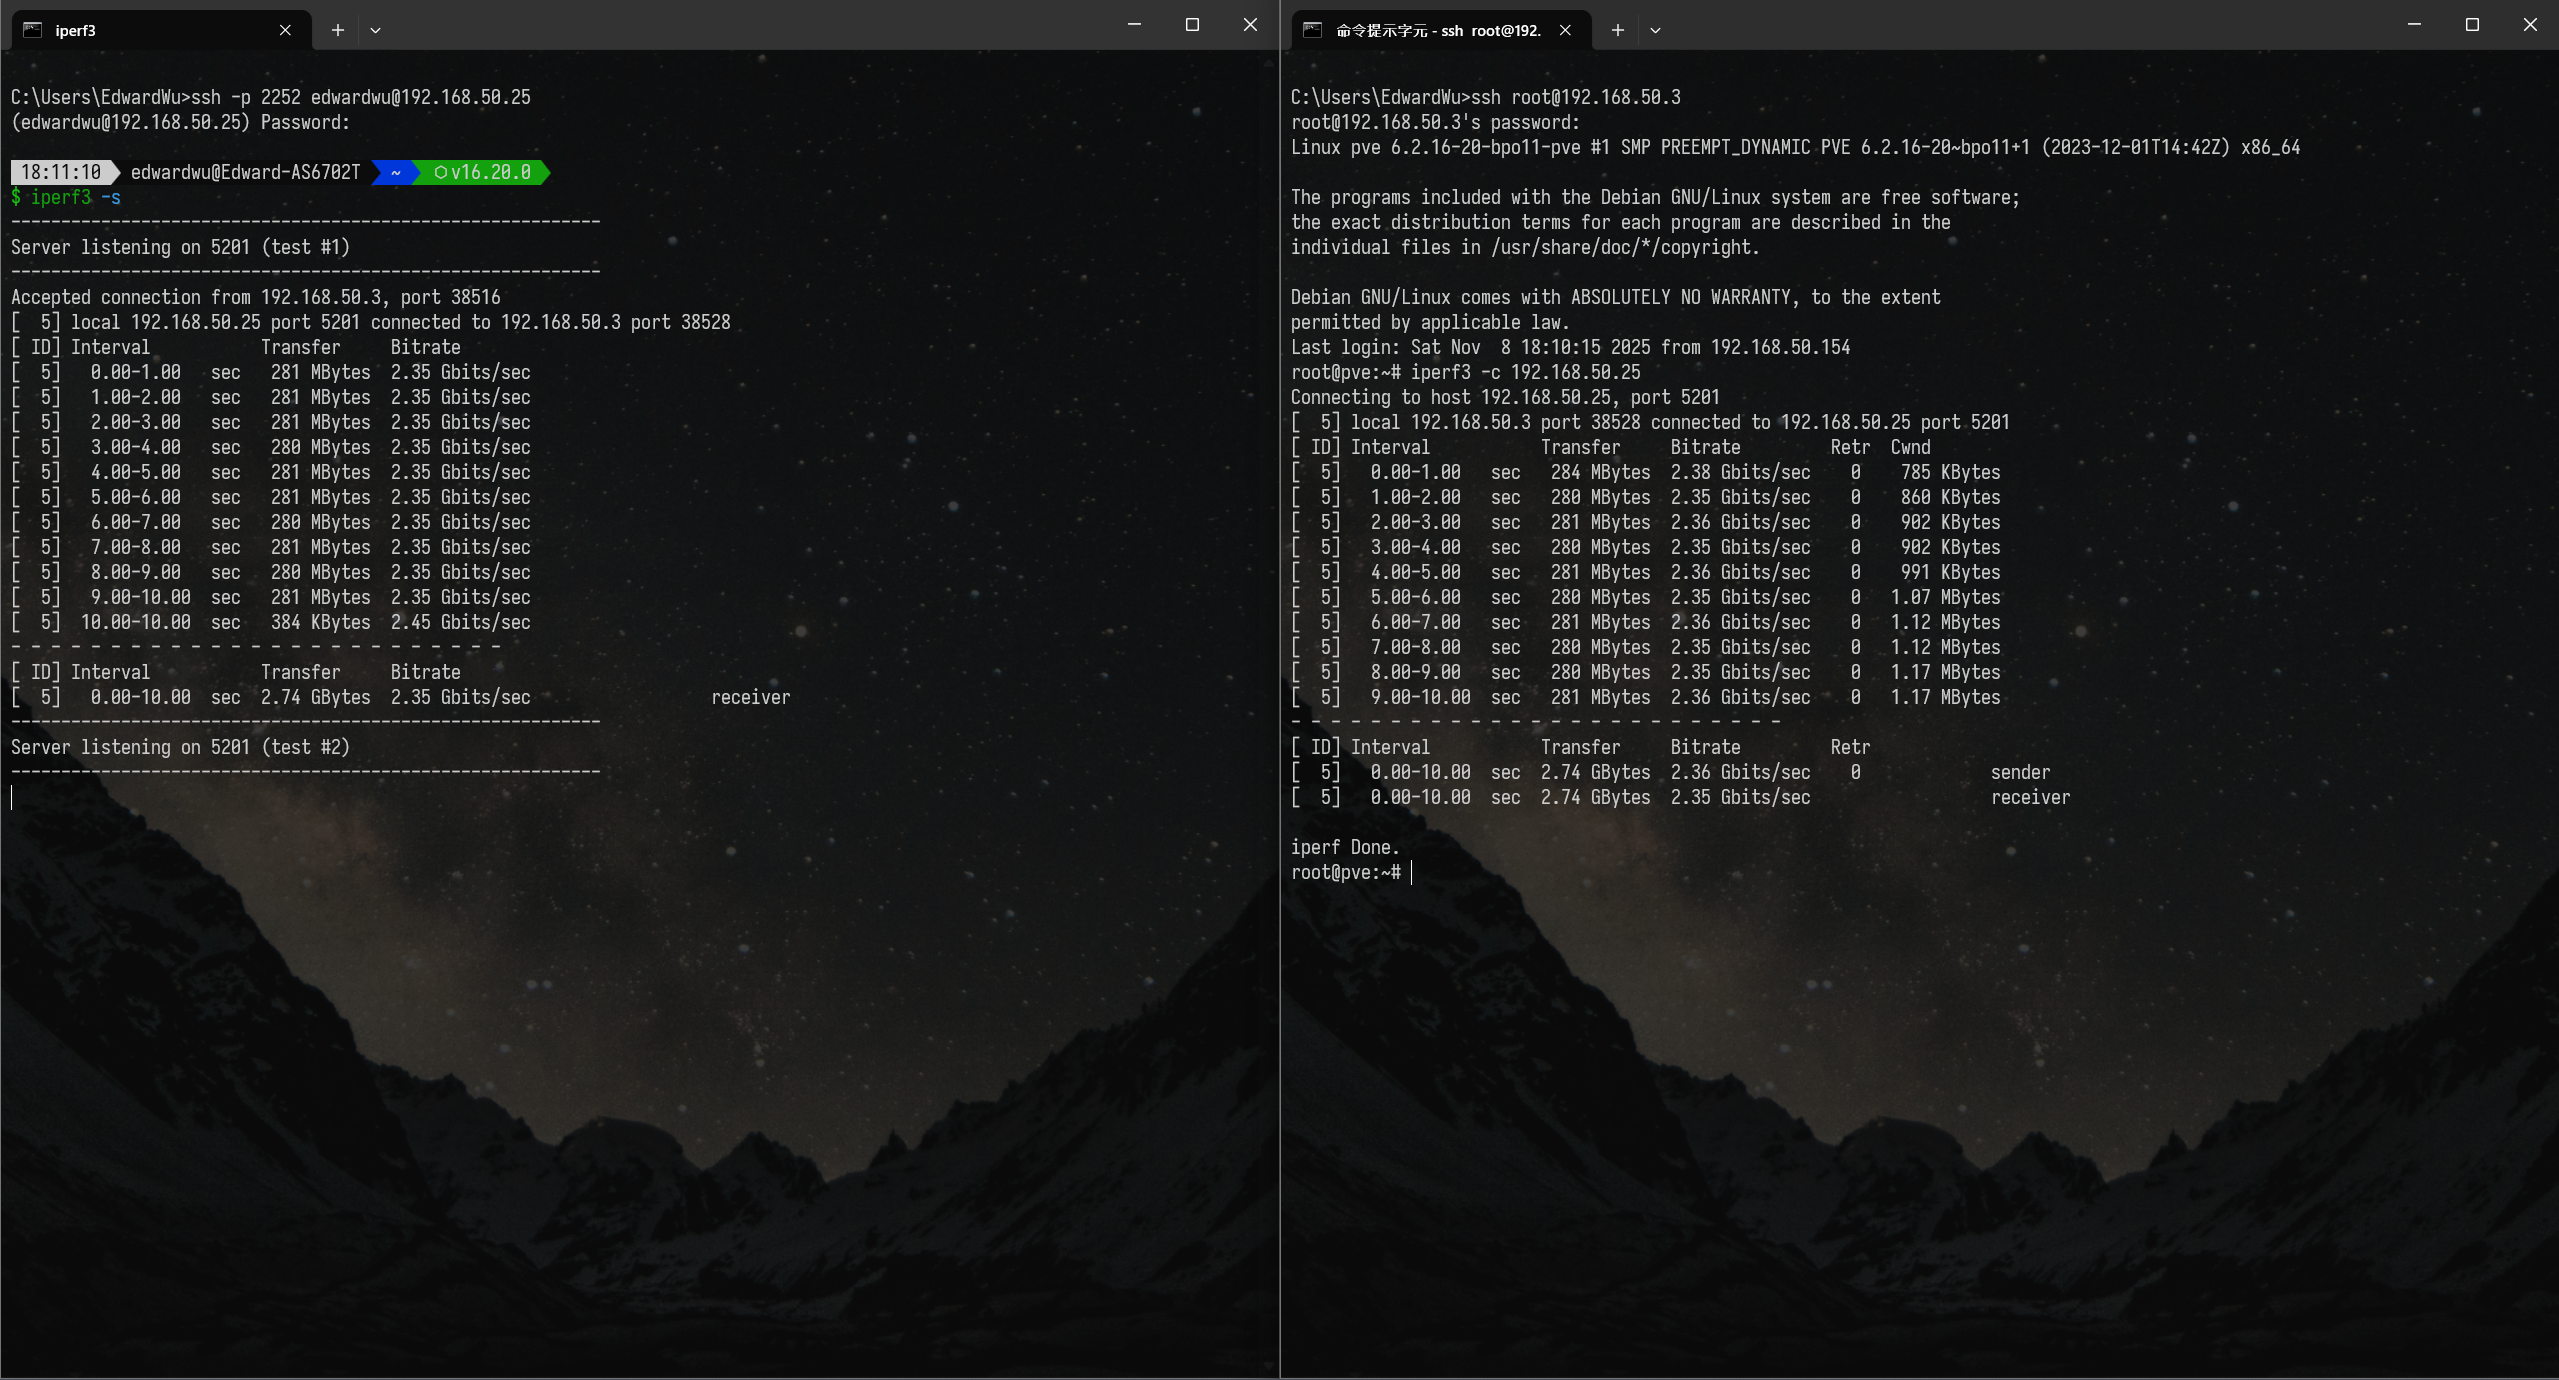Close the ssh root@192 tab
2559x1380 pixels.
[x=1565, y=30]
